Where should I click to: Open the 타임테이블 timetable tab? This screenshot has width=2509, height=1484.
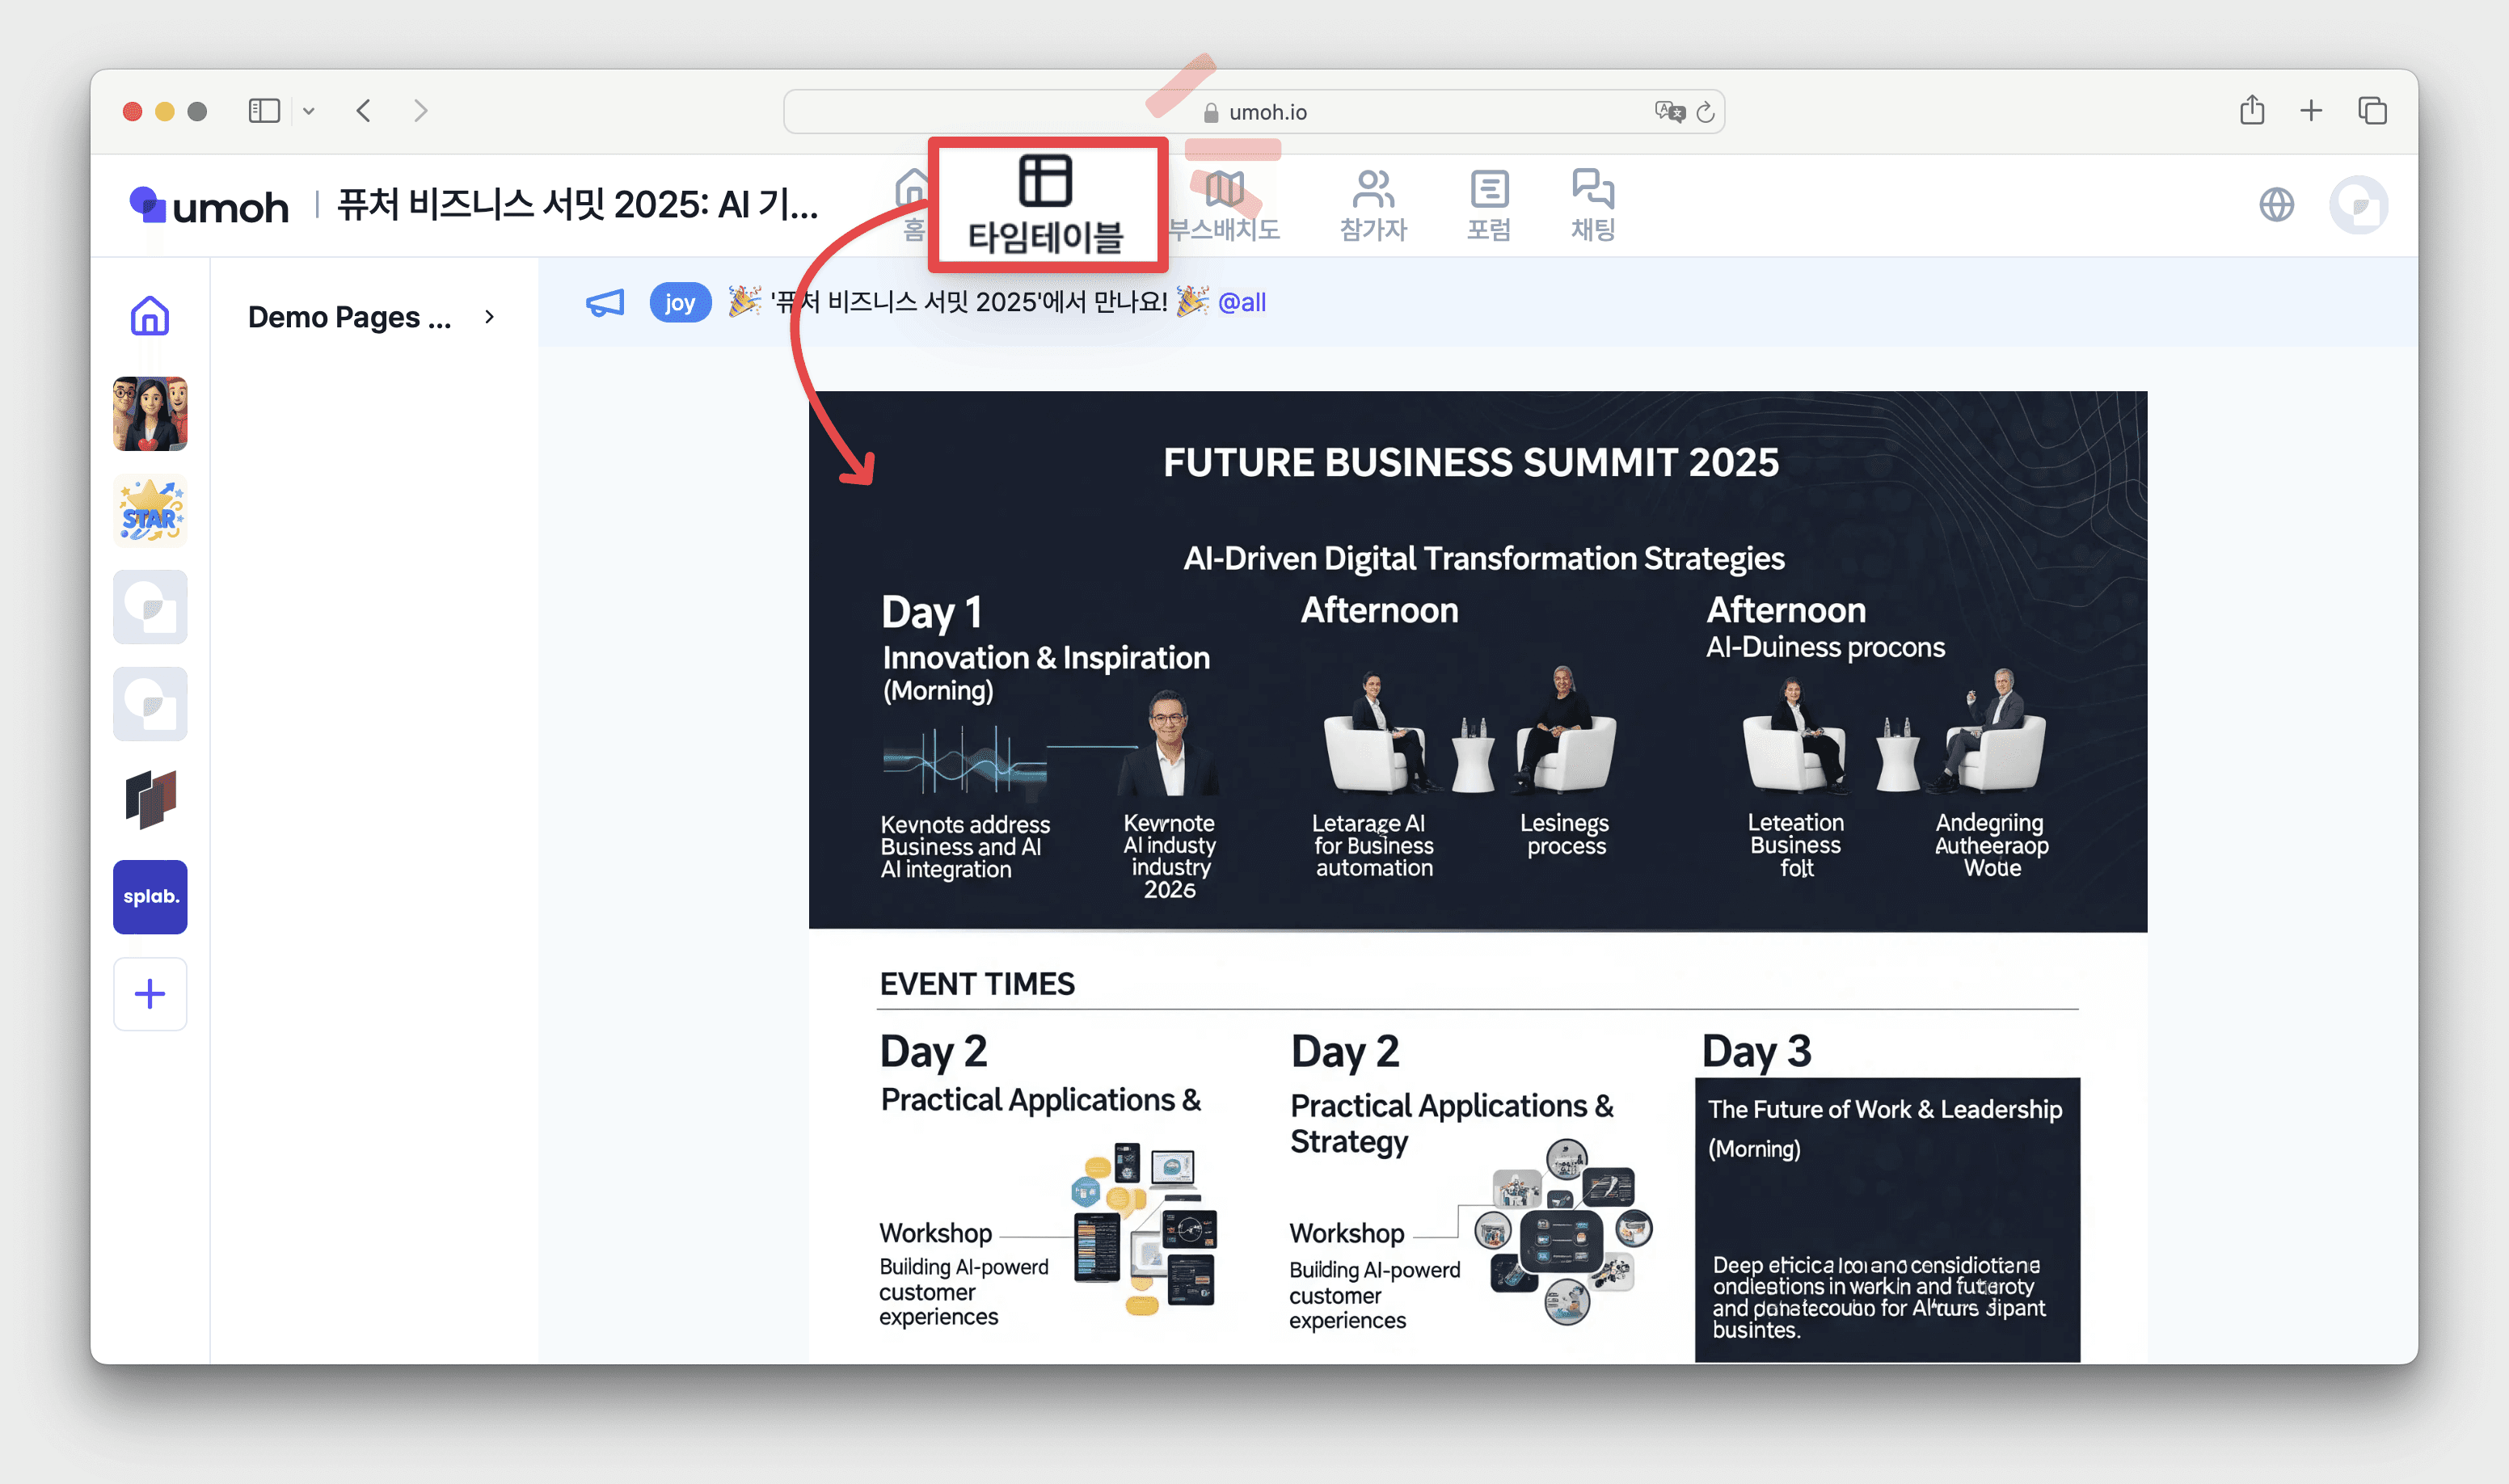pos(1046,205)
